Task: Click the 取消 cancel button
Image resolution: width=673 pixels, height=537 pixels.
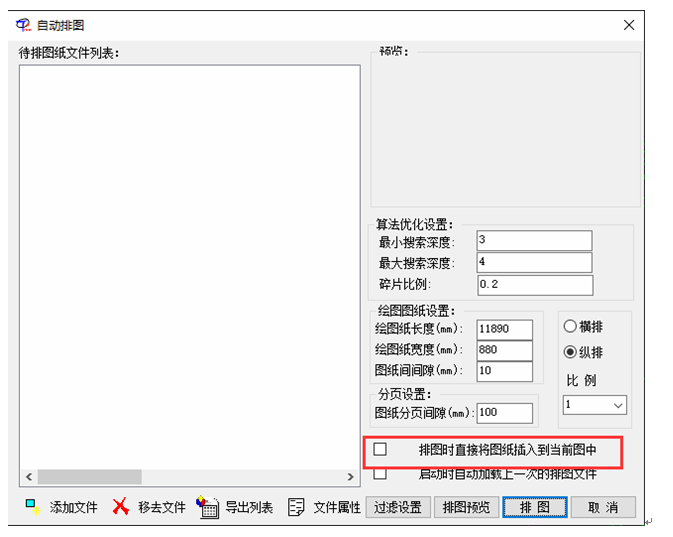Action: point(602,507)
